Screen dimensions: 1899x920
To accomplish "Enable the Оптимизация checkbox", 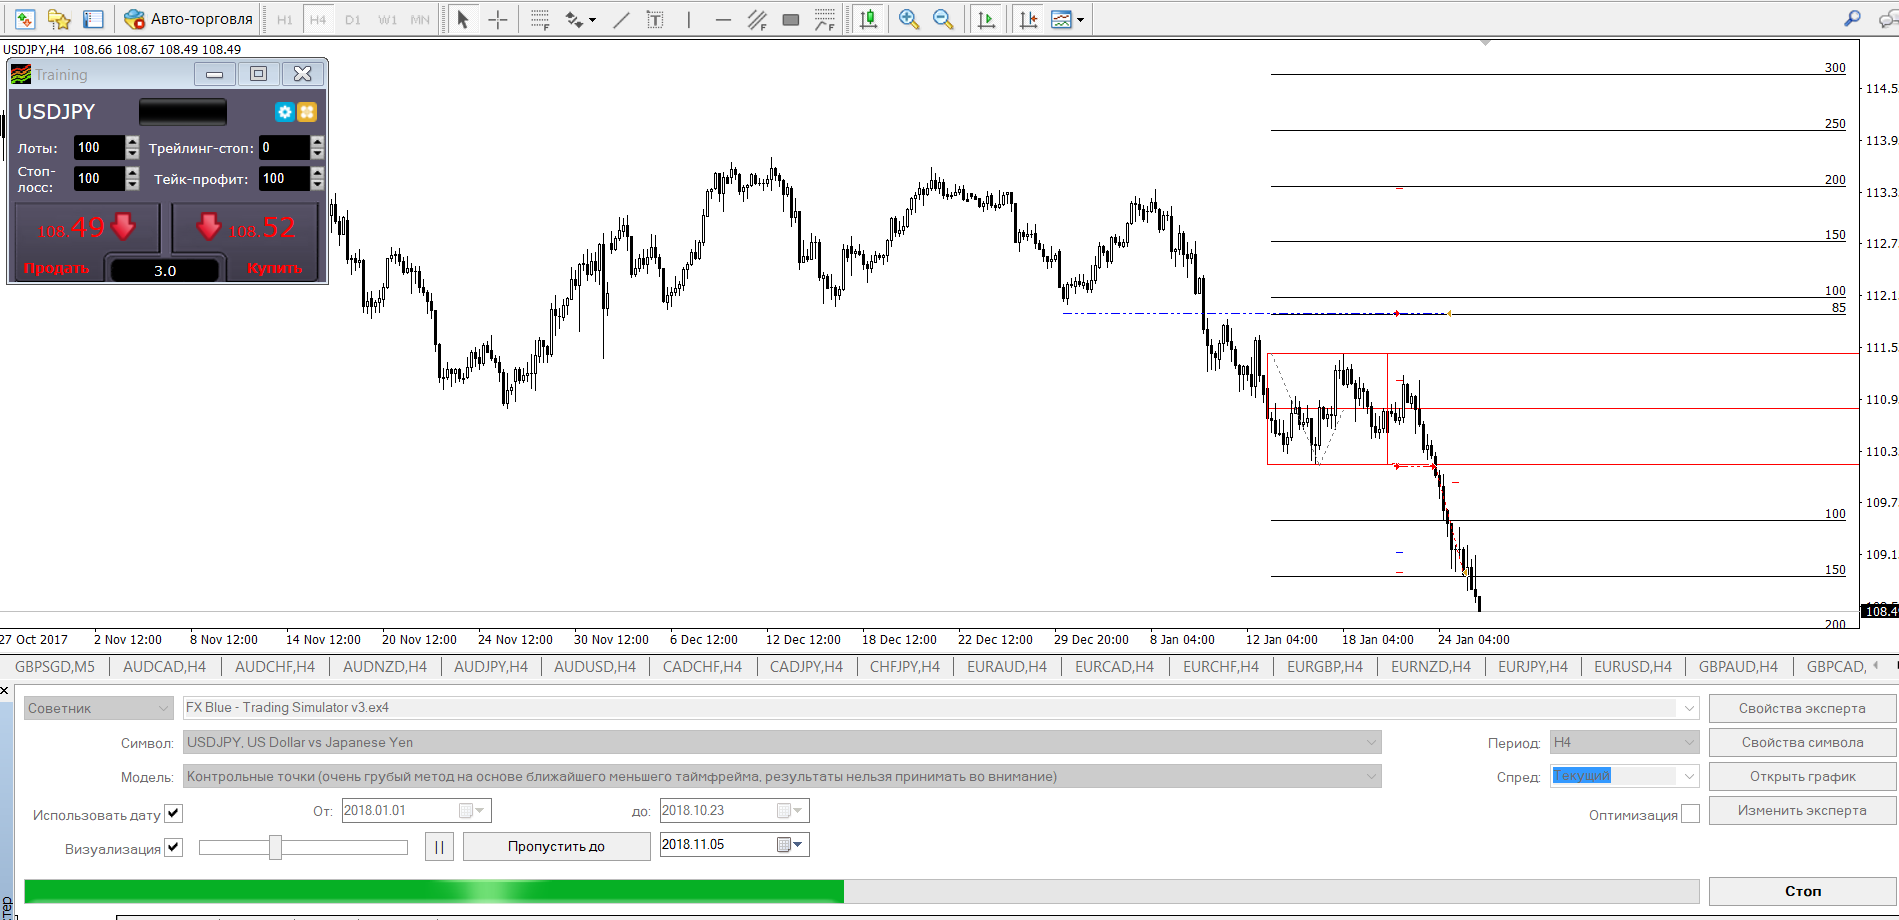I will (1690, 813).
